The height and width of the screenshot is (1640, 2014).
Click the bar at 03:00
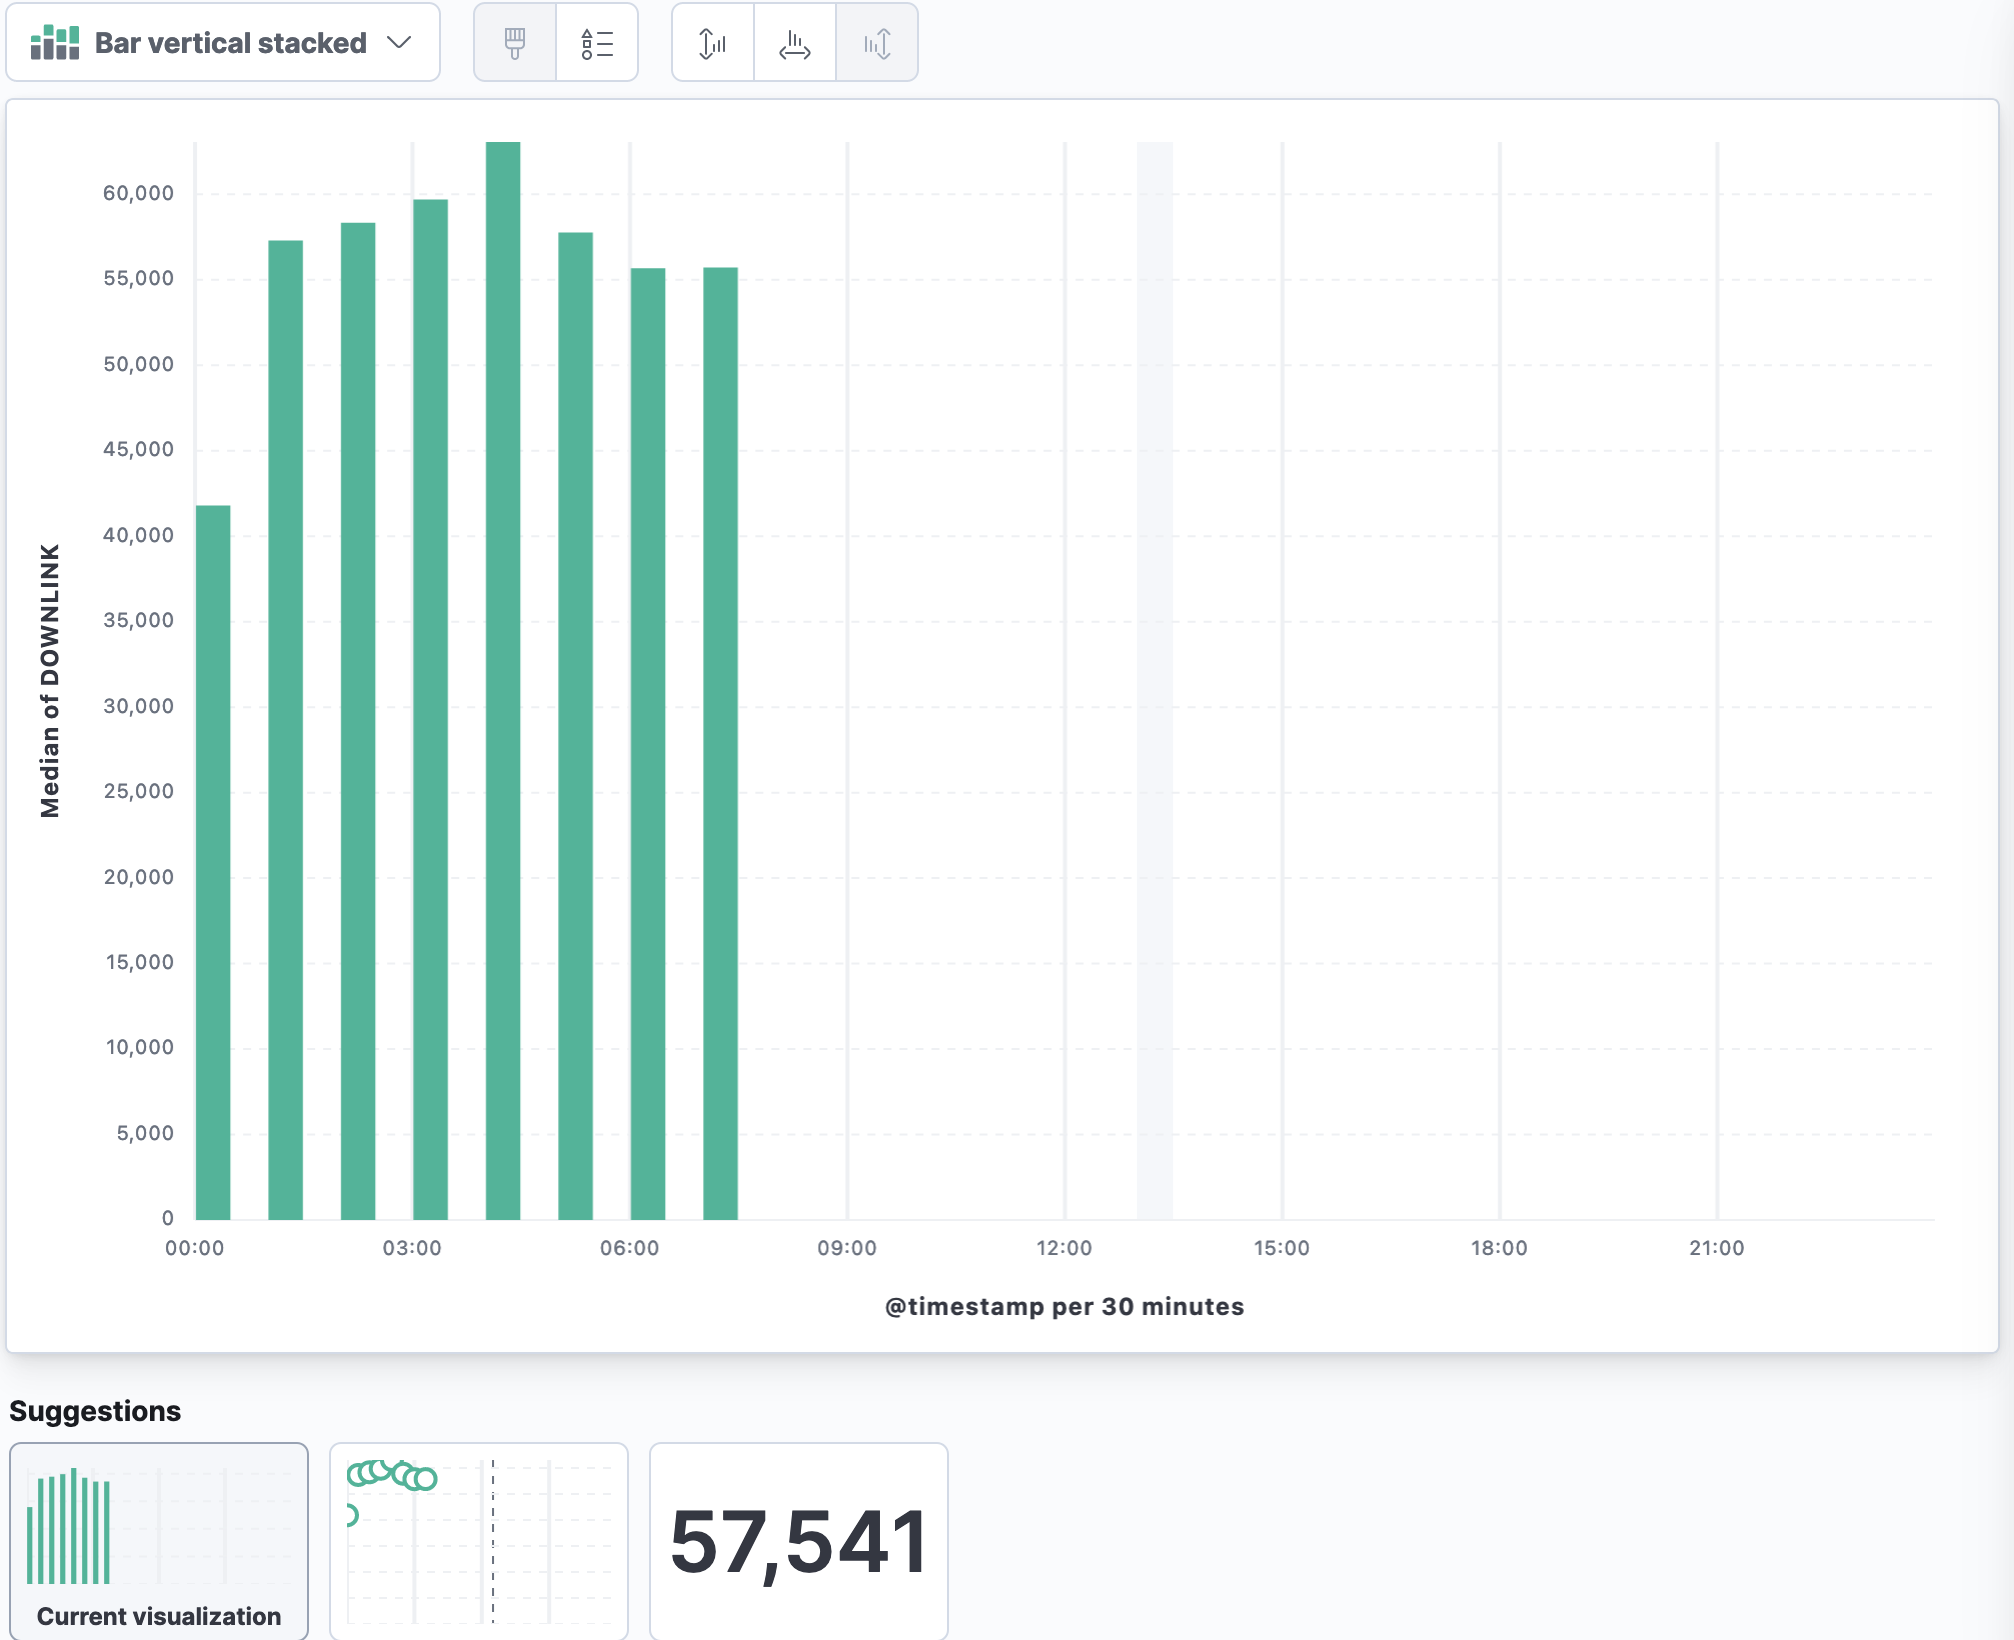(430, 710)
